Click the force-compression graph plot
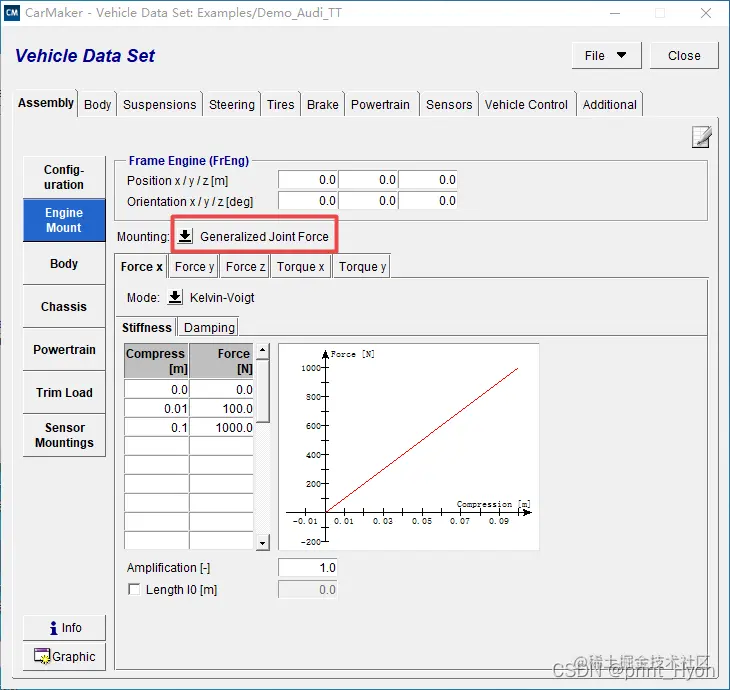Image resolution: width=730 pixels, height=690 pixels. pos(409,447)
